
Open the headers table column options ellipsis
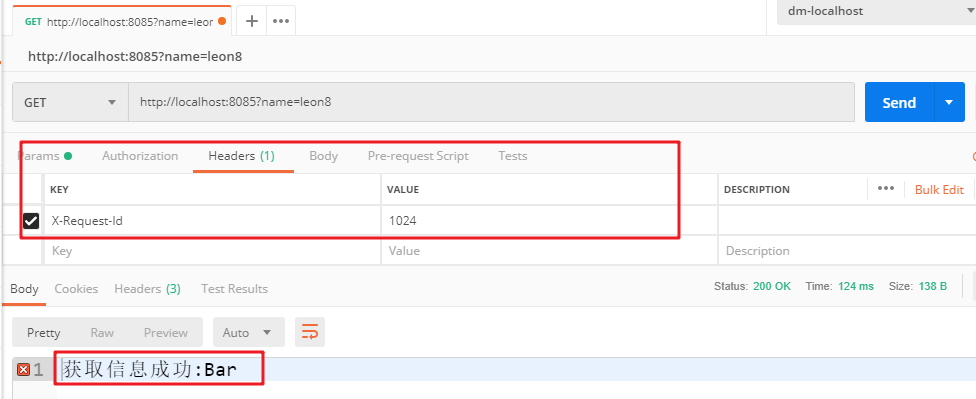(886, 189)
